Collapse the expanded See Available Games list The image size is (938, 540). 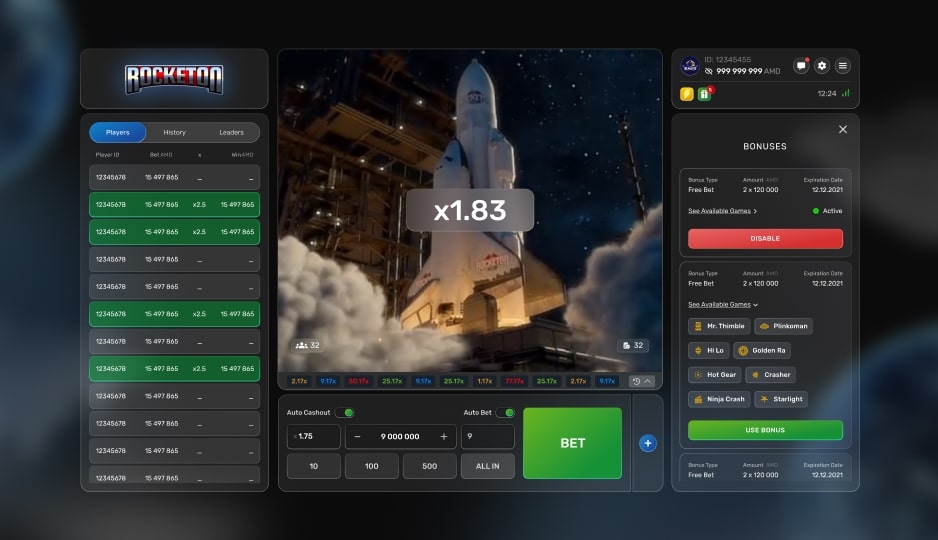pyautogui.click(x=722, y=304)
